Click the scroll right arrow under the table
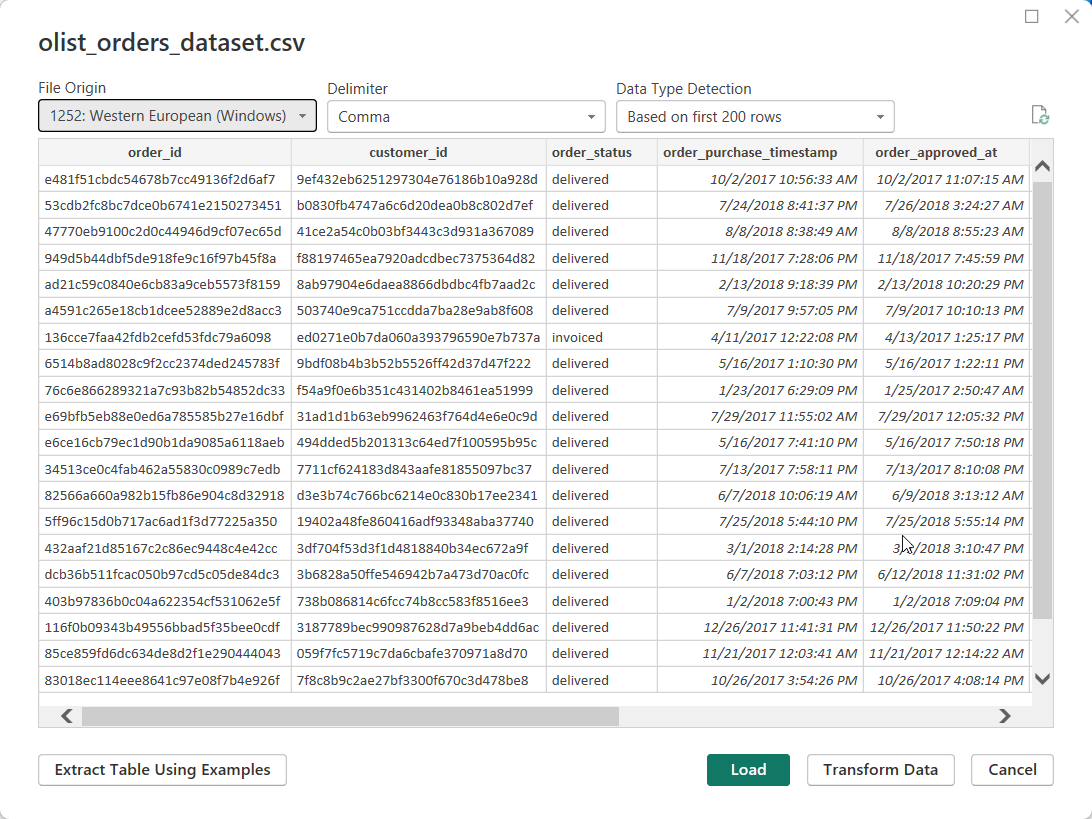 1004,716
